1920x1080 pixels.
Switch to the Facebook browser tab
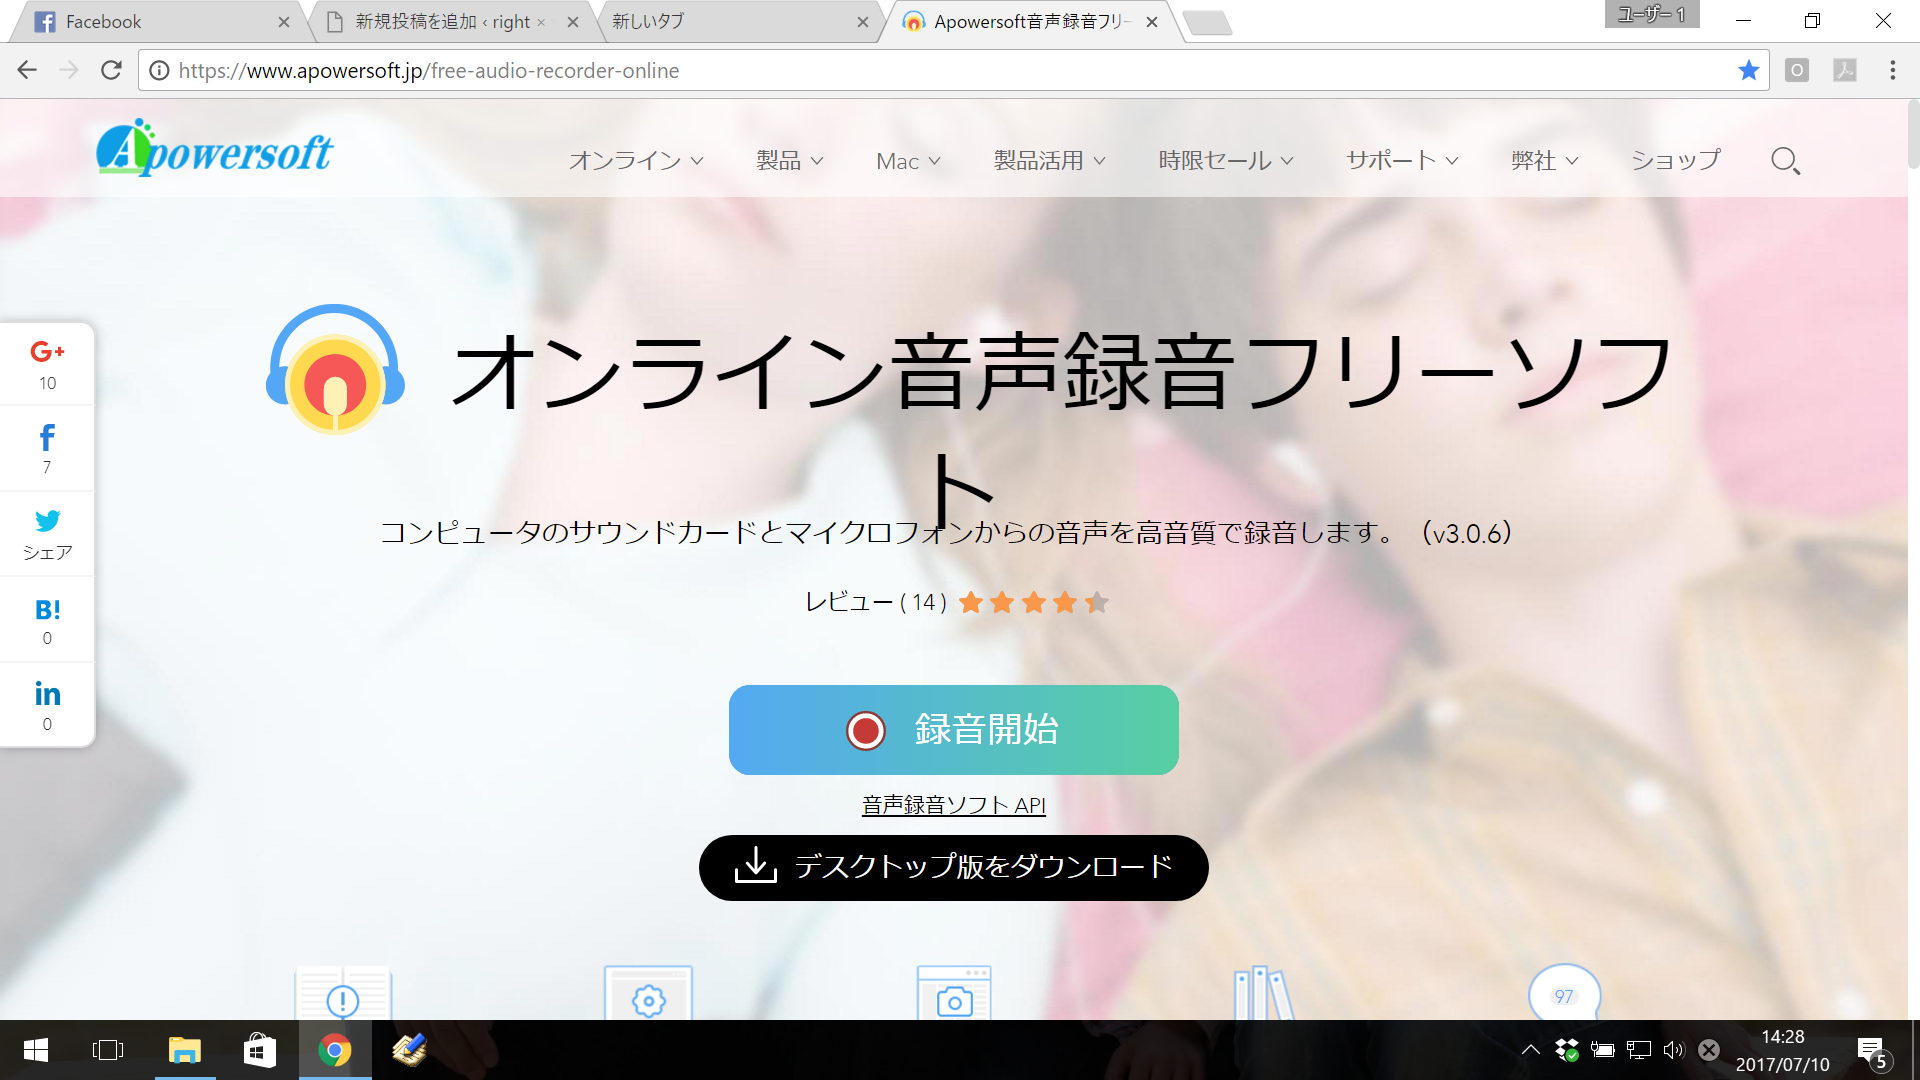150,22
